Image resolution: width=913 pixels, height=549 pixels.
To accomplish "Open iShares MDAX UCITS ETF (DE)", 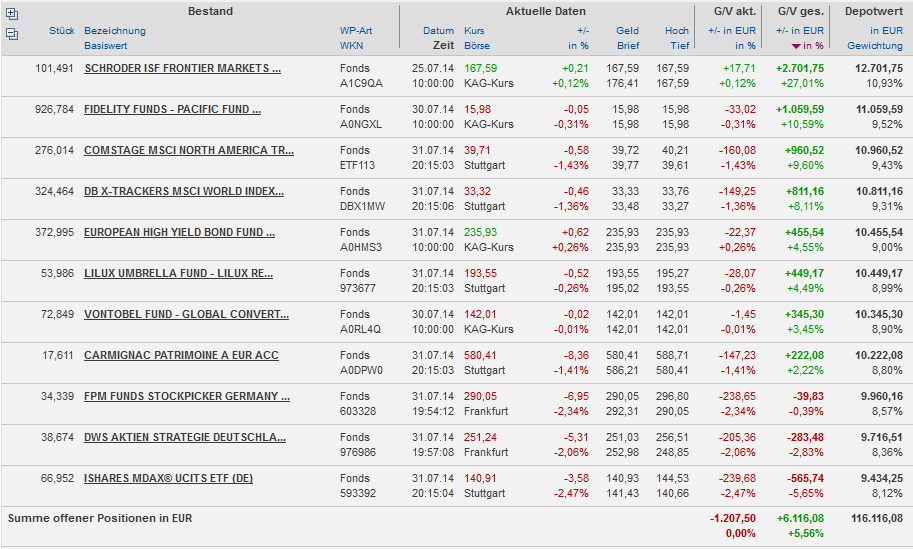I will 168,478.
